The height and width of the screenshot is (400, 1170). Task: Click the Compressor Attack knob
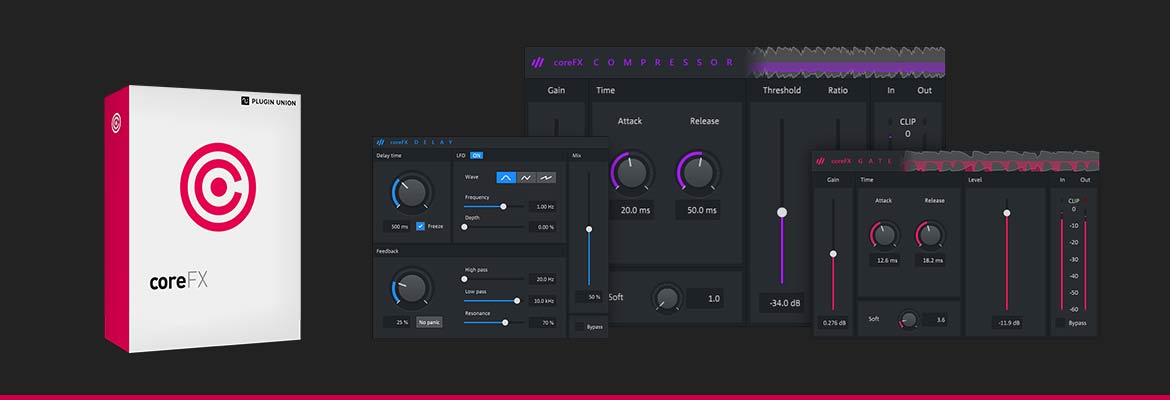(x=632, y=172)
